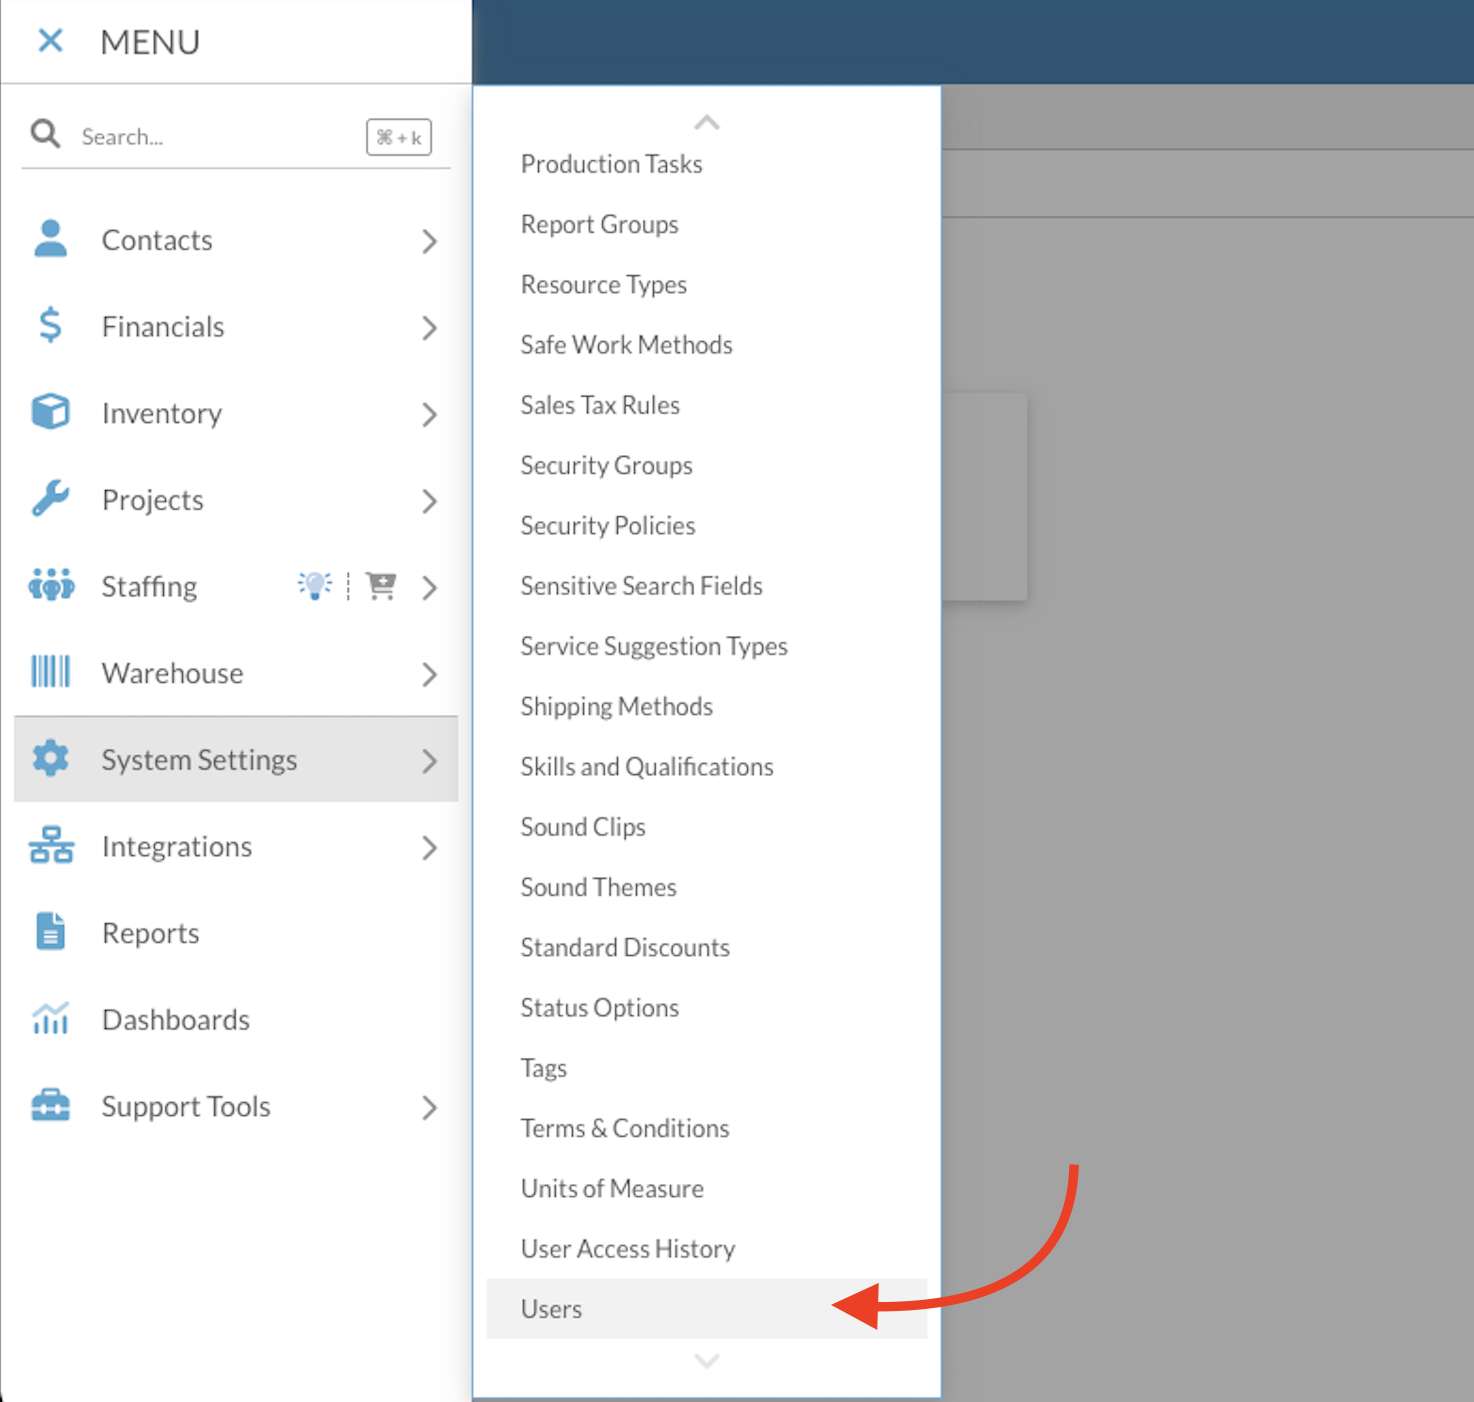
Task: Expand the Warehouse submenu chevron
Action: pos(429,674)
